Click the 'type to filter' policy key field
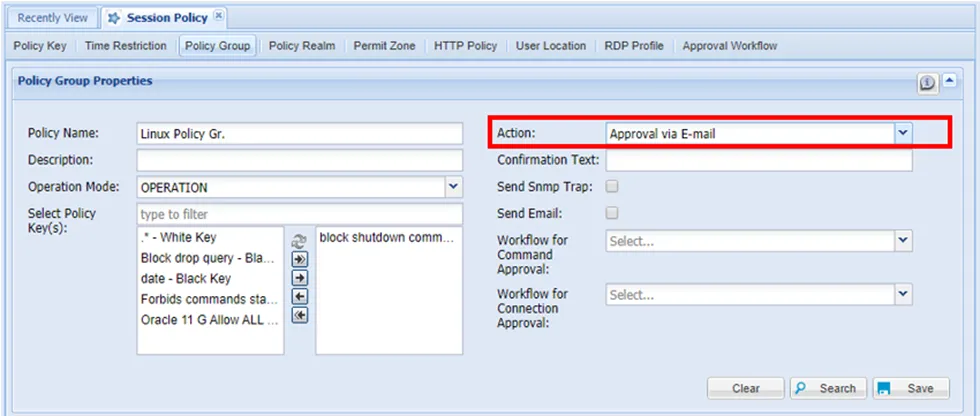The image size is (980, 416). [300, 214]
